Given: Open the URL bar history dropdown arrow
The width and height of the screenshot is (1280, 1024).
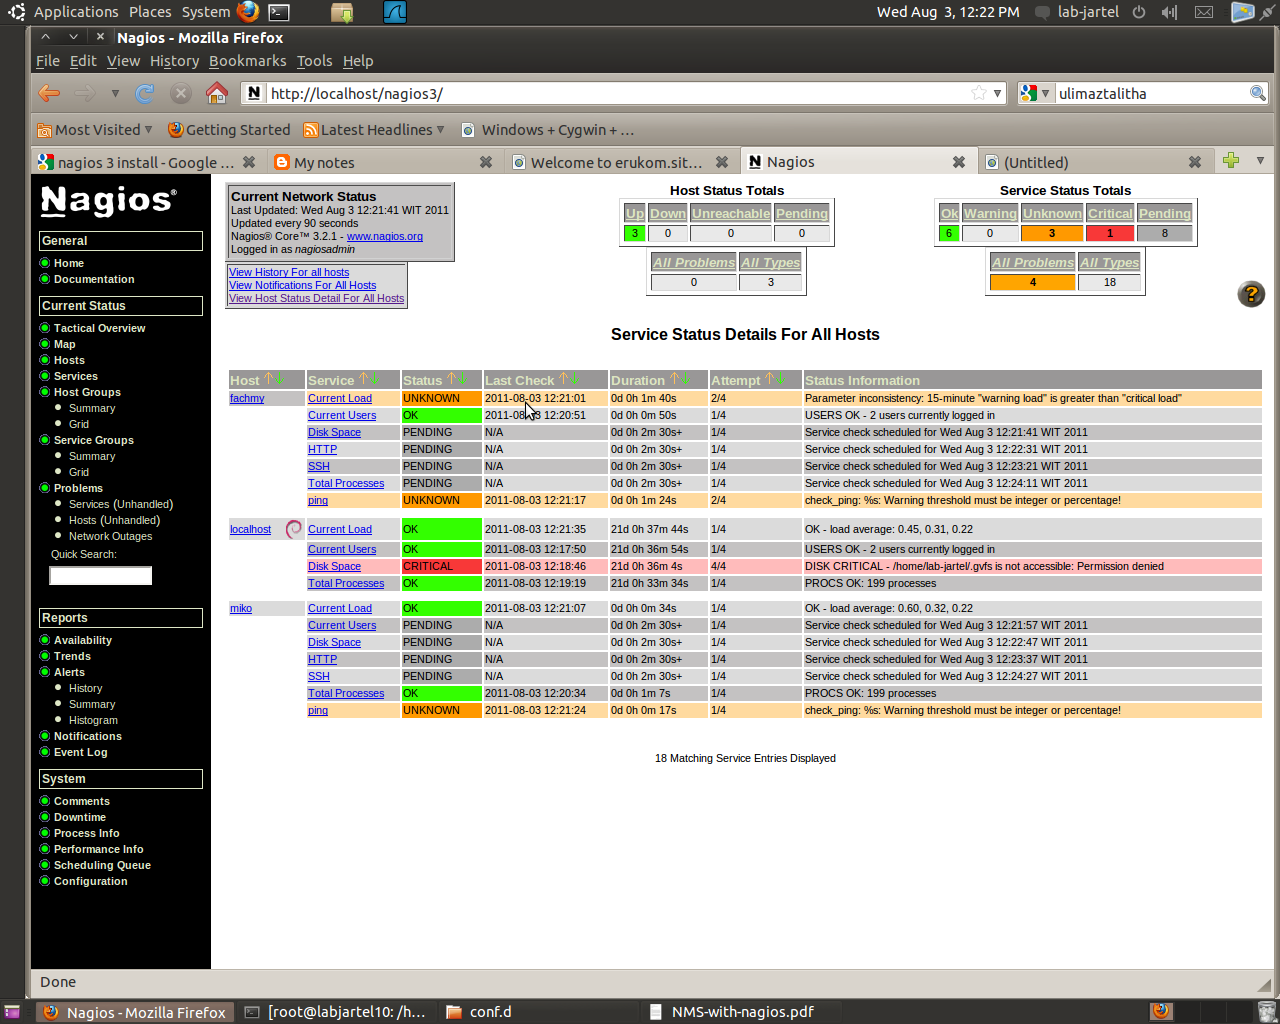Looking at the screenshot, I should (997, 93).
